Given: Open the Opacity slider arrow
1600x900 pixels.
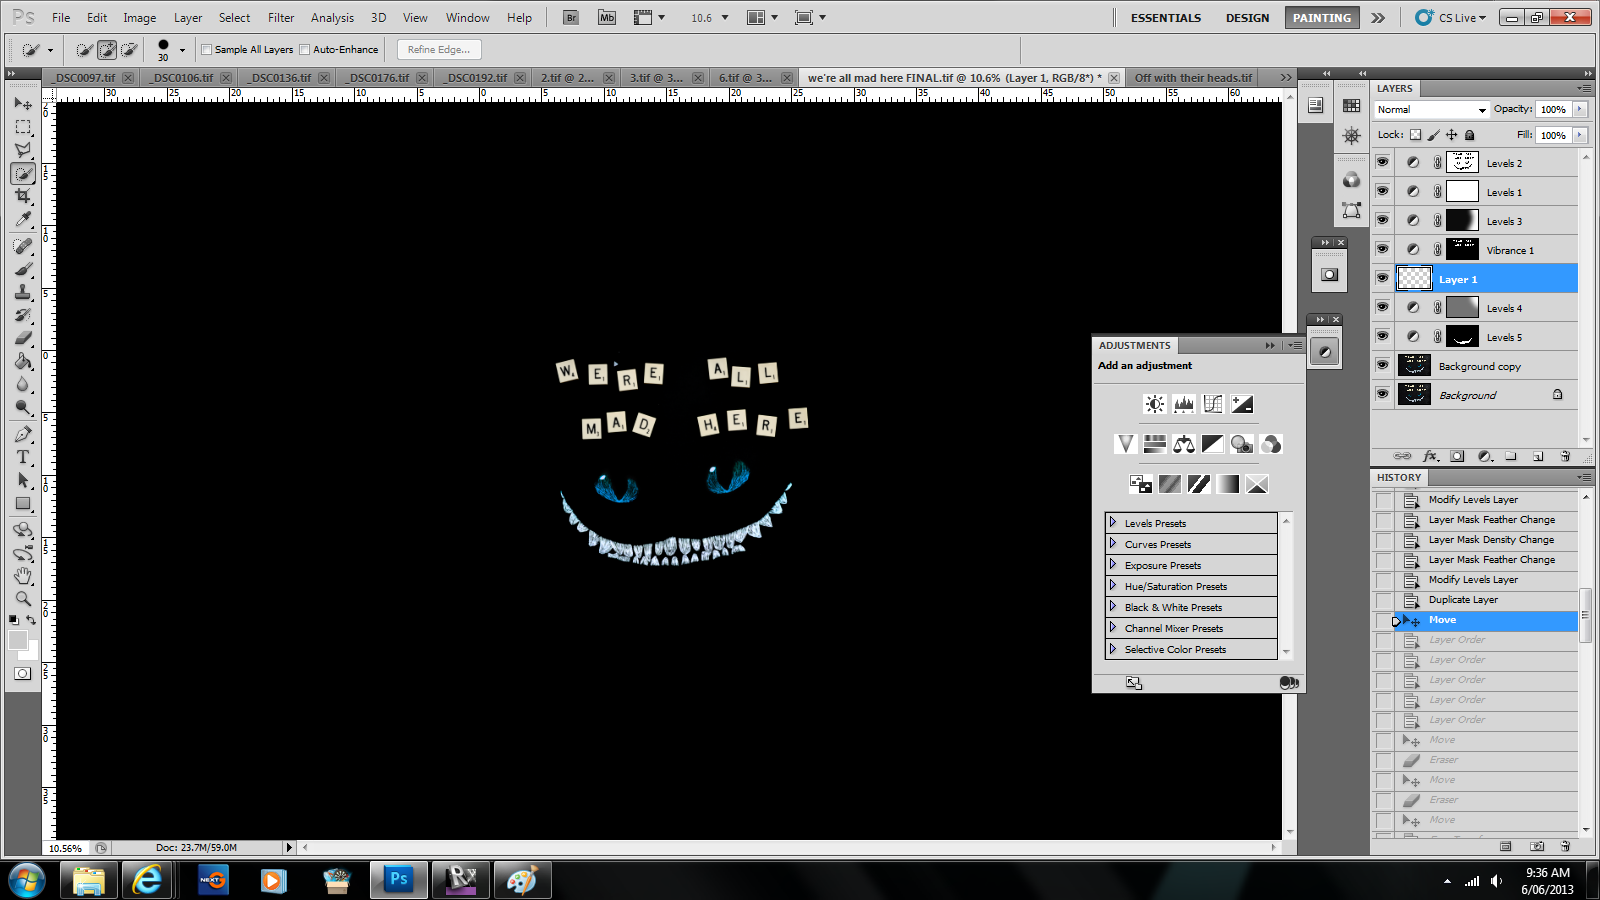Looking at the screenshot, I should point(1580,109).
